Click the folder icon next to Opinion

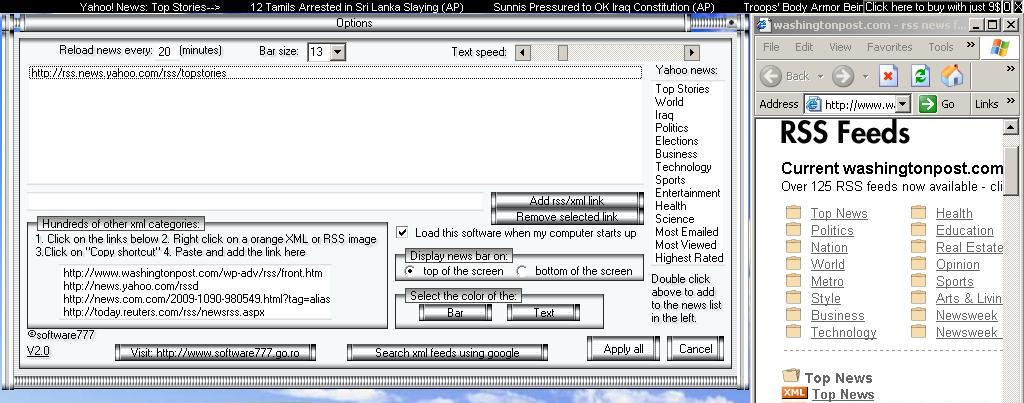tap(919, 264)
